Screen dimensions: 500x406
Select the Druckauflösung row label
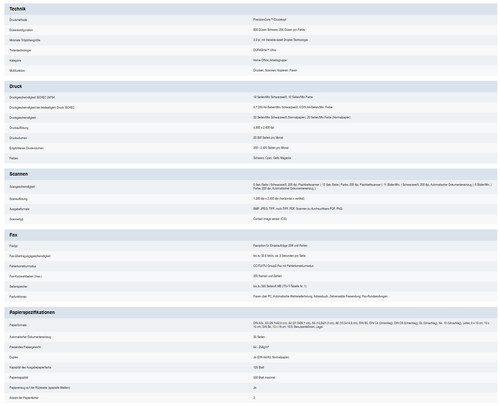pos(19,128)
